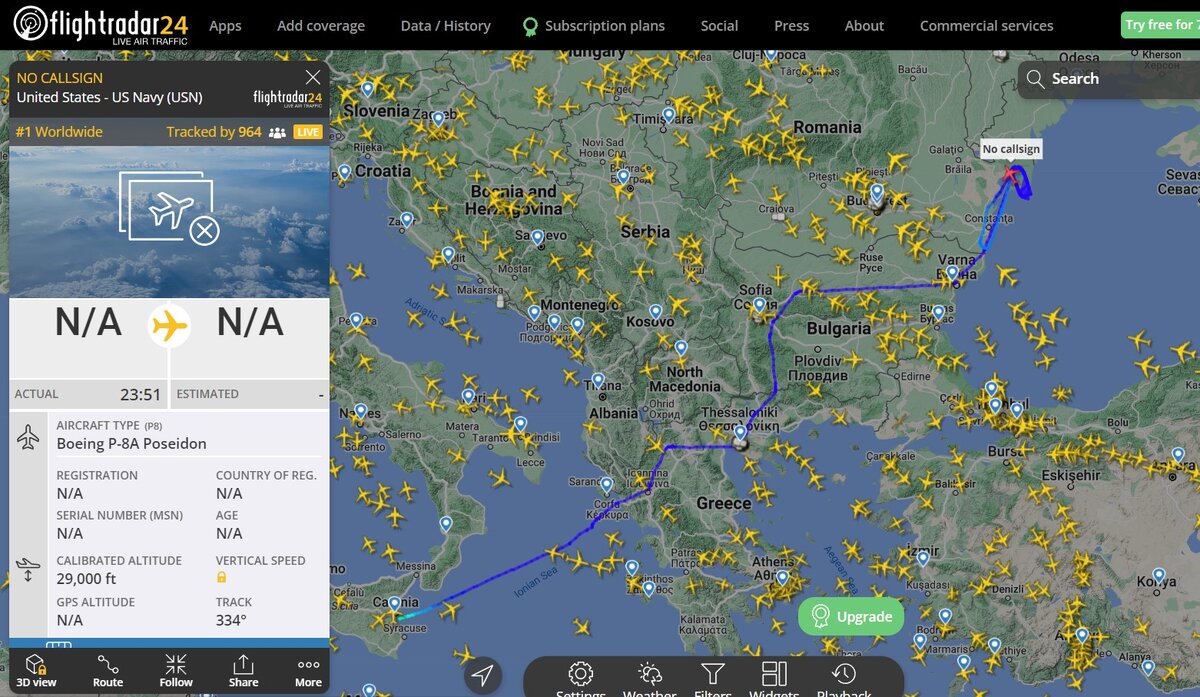Click the airport pin near Kosovo
The height and width of the screenshot is (697, 1200).
[655, 312]
